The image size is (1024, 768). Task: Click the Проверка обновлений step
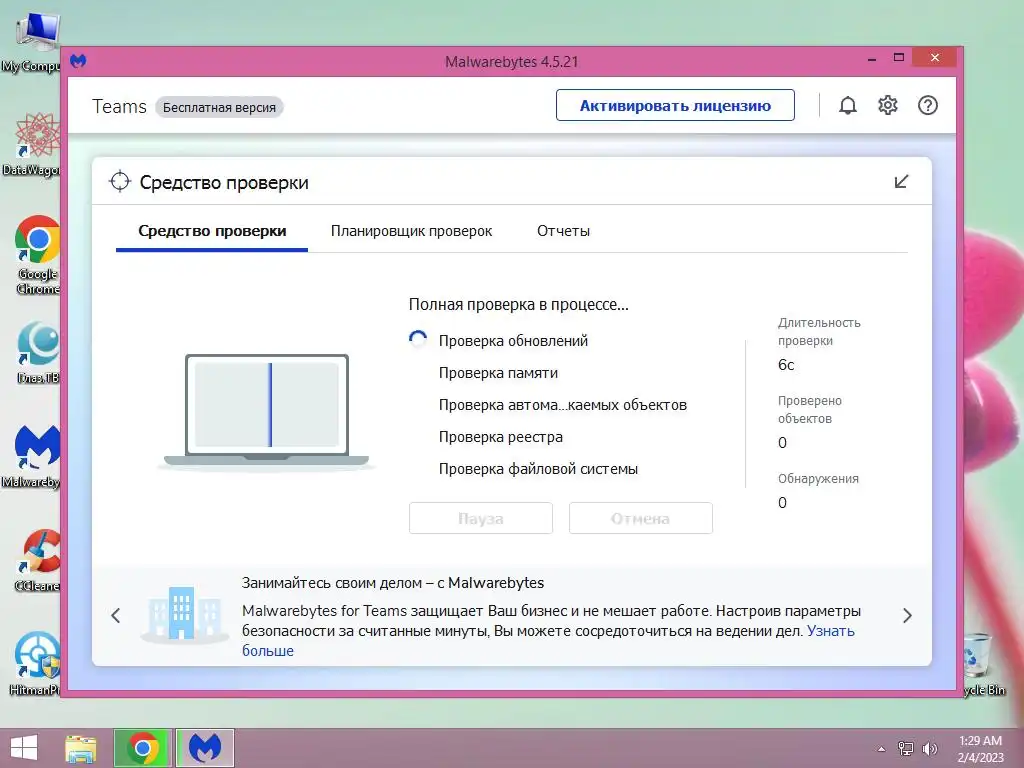tap(513, 341)
